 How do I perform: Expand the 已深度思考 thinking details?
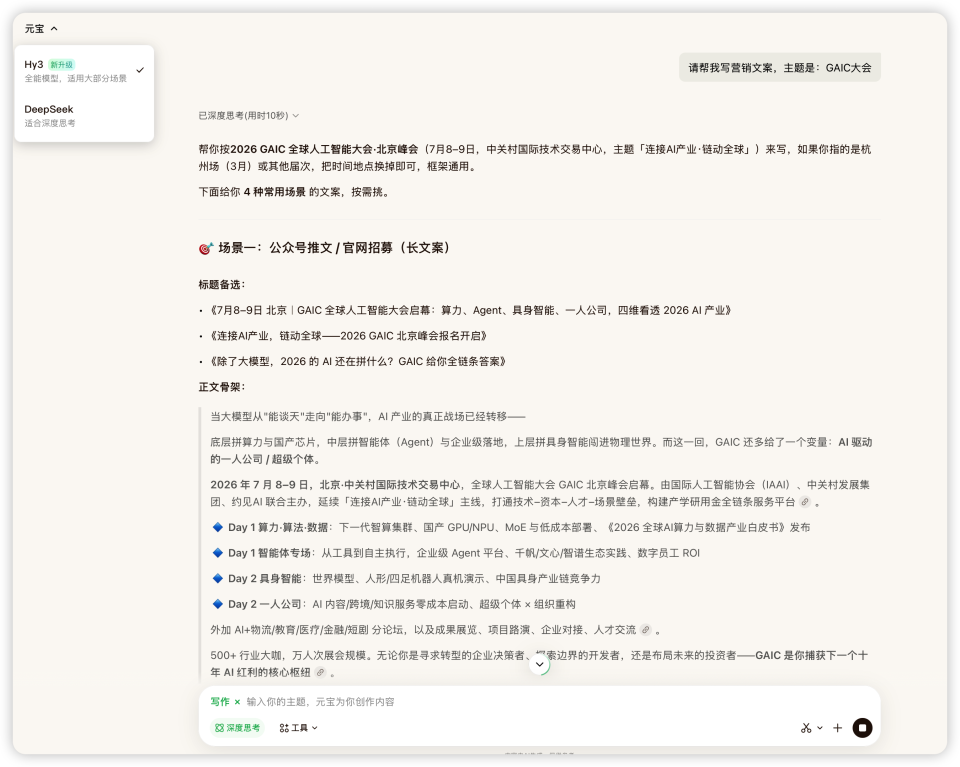pyautogui.click(x=249, y=115)
